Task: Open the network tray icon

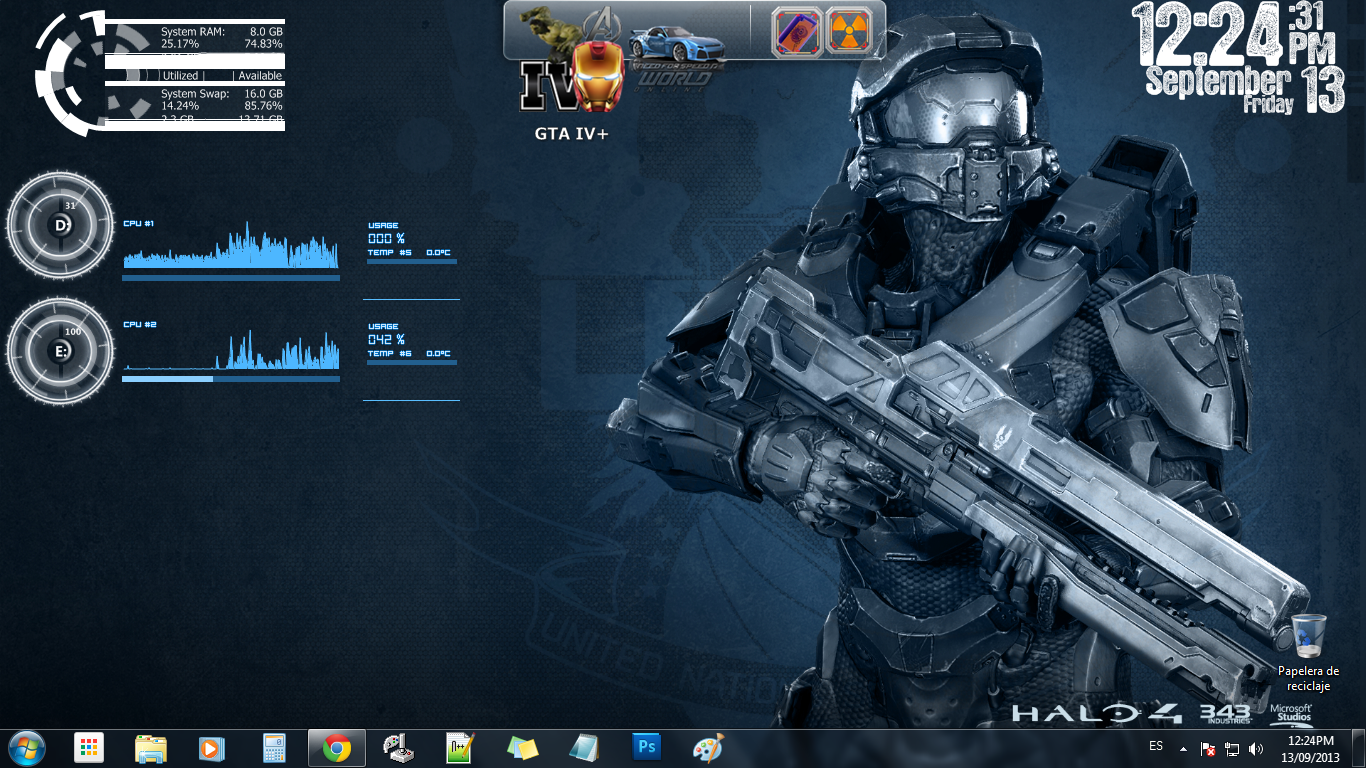Action: (1232, 748)
